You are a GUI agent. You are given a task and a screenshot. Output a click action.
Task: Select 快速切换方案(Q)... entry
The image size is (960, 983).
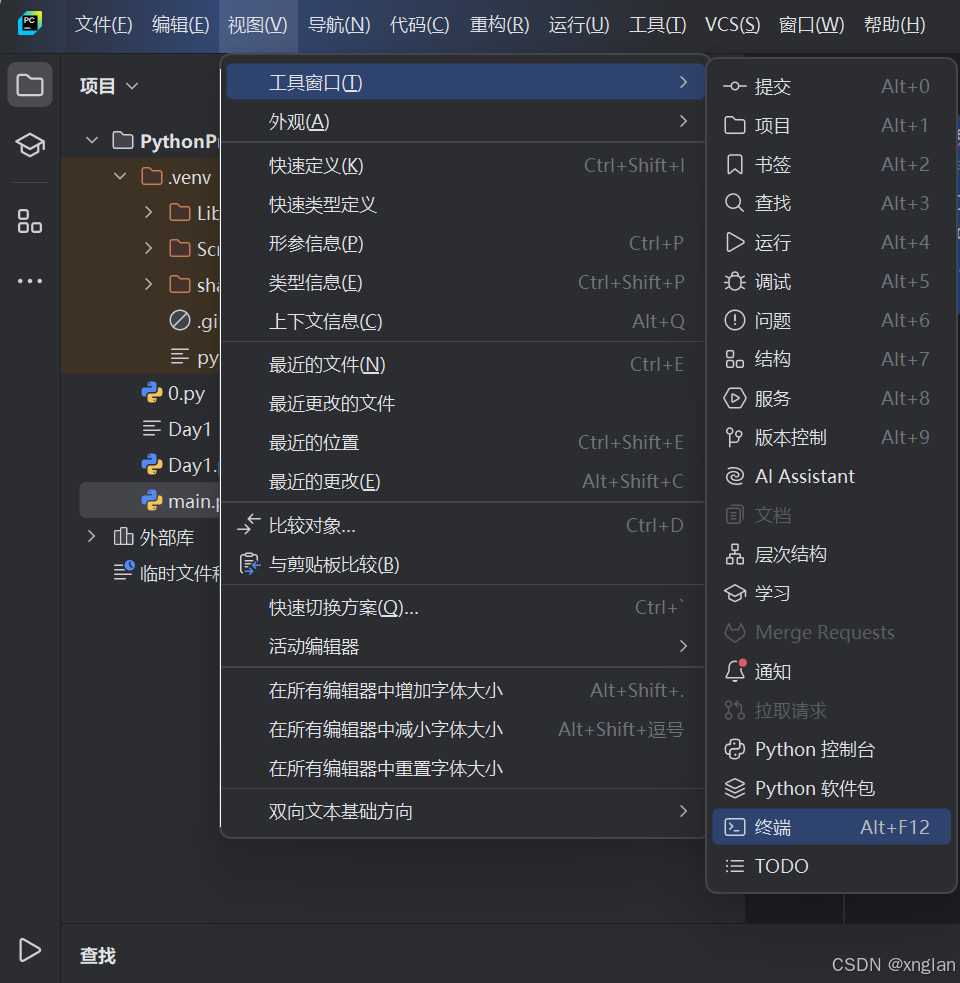coord(463,607)
